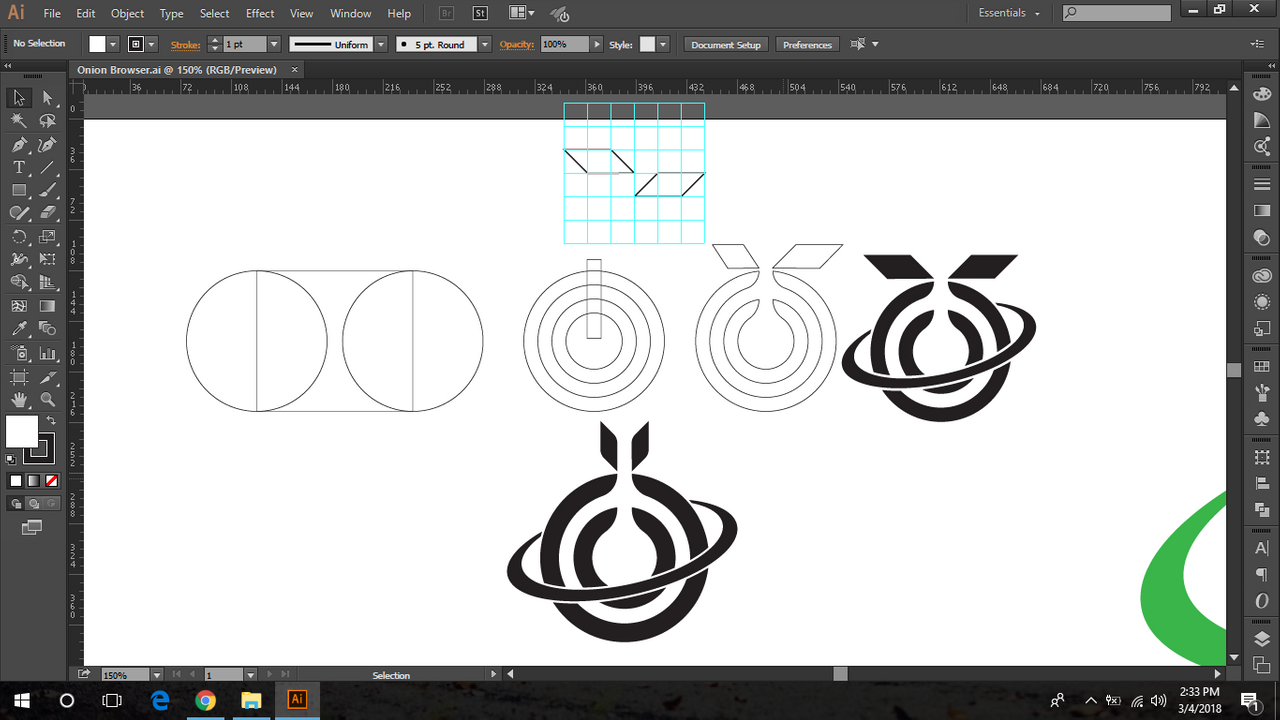Pick the Lasso tool
Image resolution: width=1280 pixels, height=720 pixels.
click(47, 121)
